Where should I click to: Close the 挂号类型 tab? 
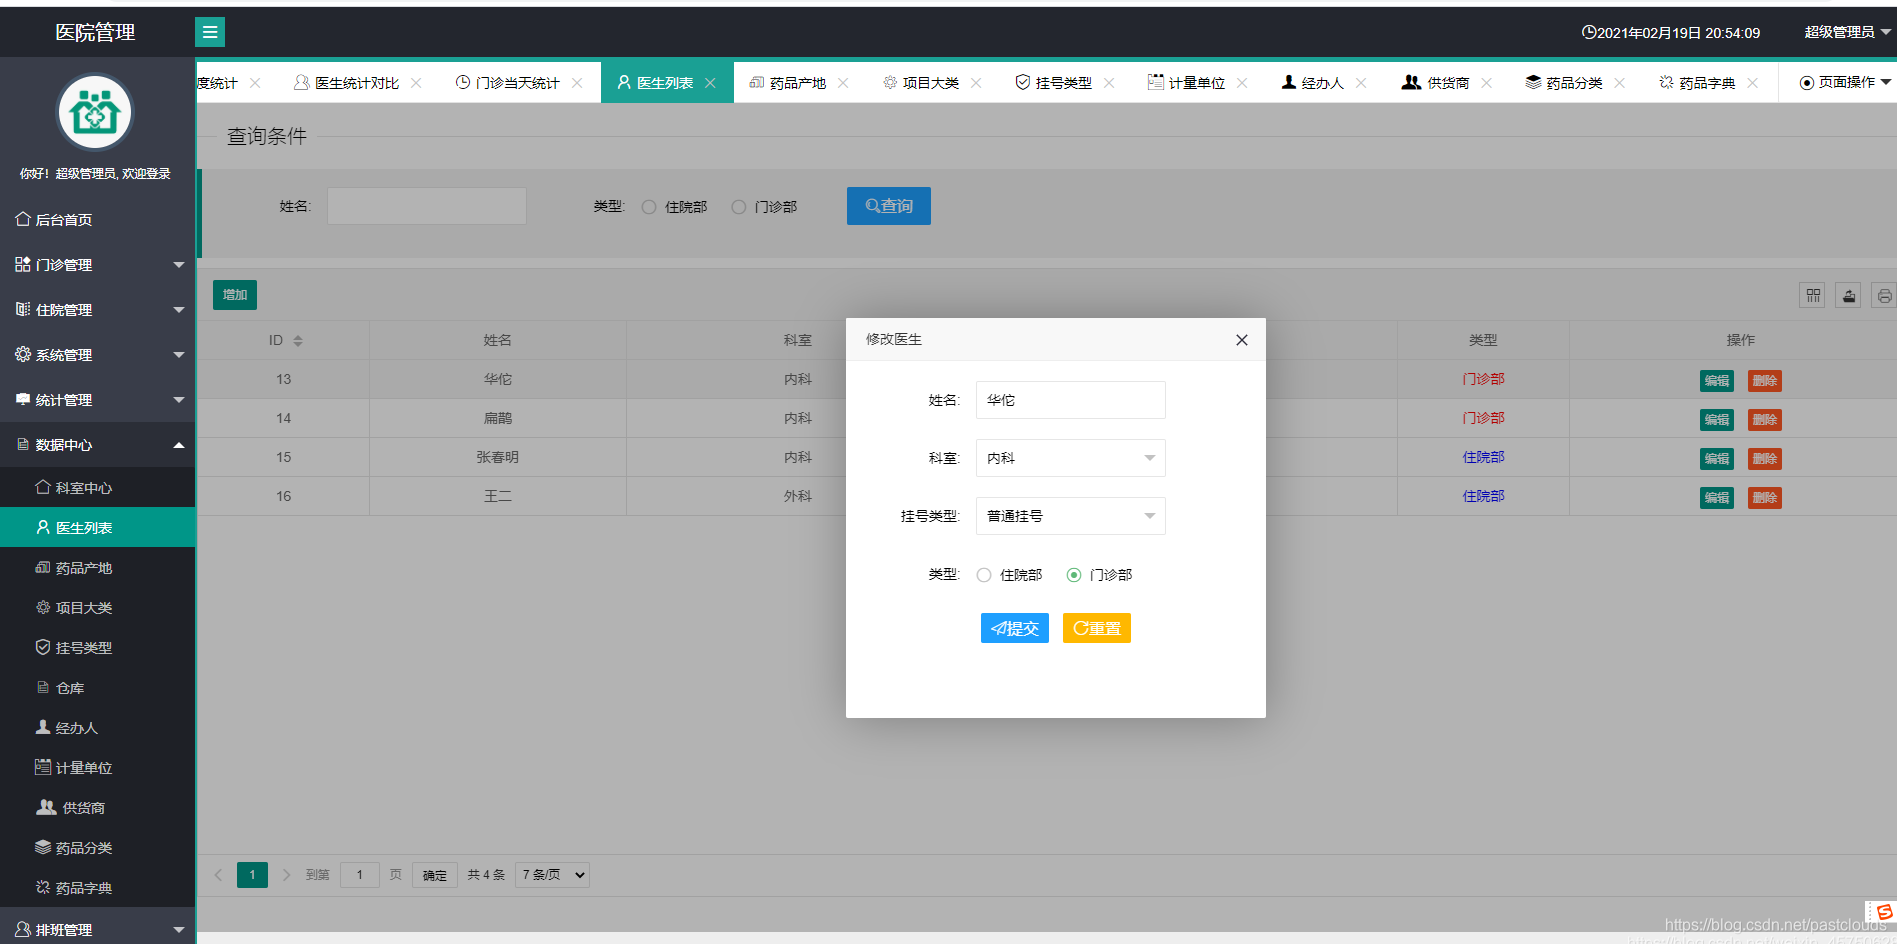1109,83
